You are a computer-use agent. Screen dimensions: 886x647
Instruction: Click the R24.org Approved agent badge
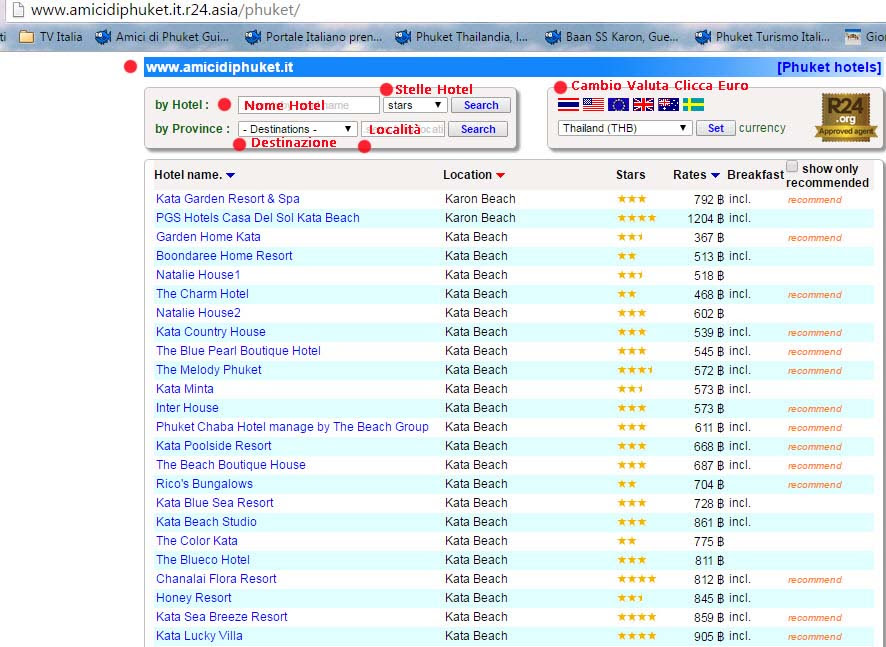845,117
